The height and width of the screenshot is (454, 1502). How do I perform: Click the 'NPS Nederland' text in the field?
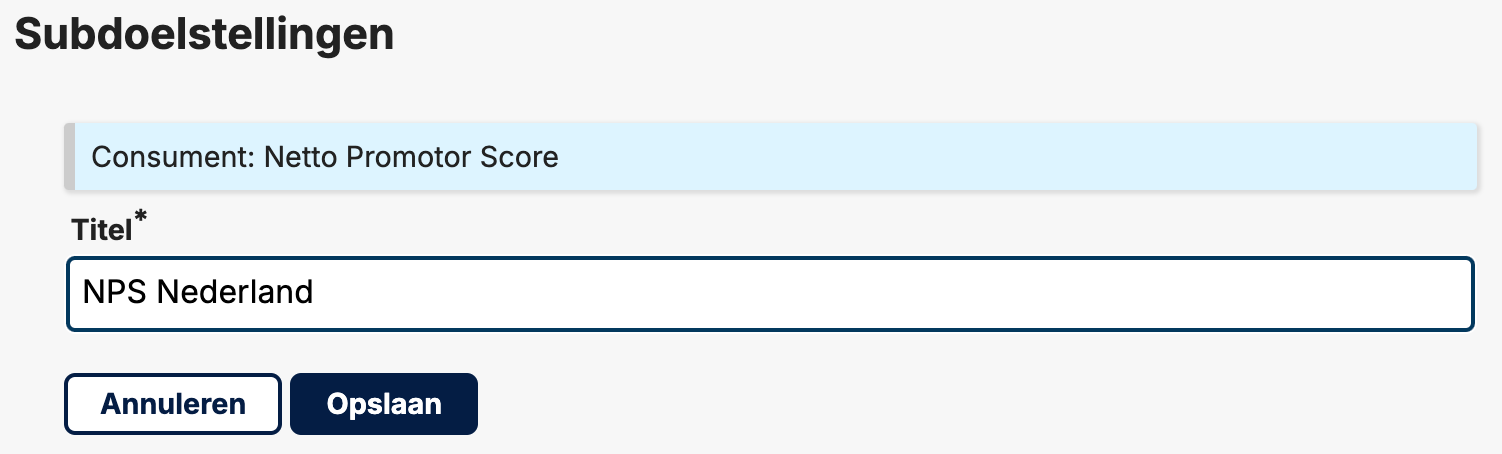pos(198,293)
